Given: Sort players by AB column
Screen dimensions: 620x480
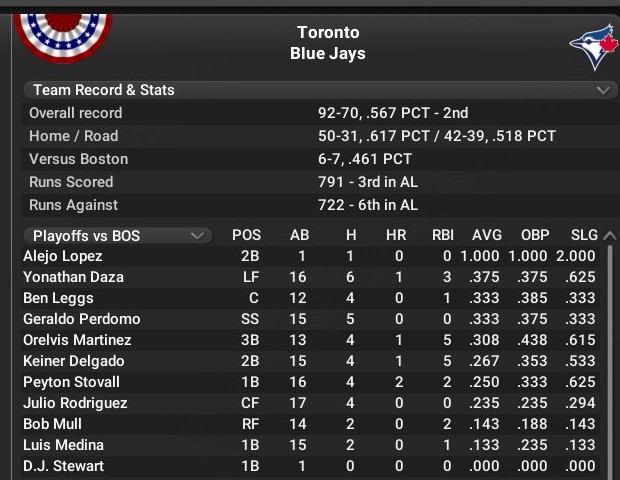Looking at the screenshot, I should [299, 236].
